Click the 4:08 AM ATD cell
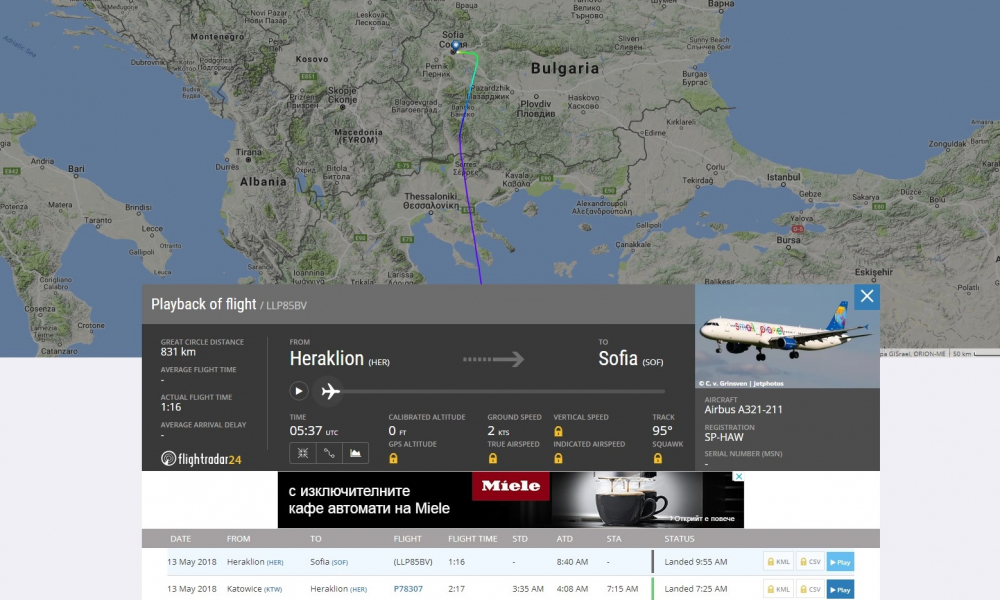1000x600 pixels. pyautogui.click(x=572, y=589)
